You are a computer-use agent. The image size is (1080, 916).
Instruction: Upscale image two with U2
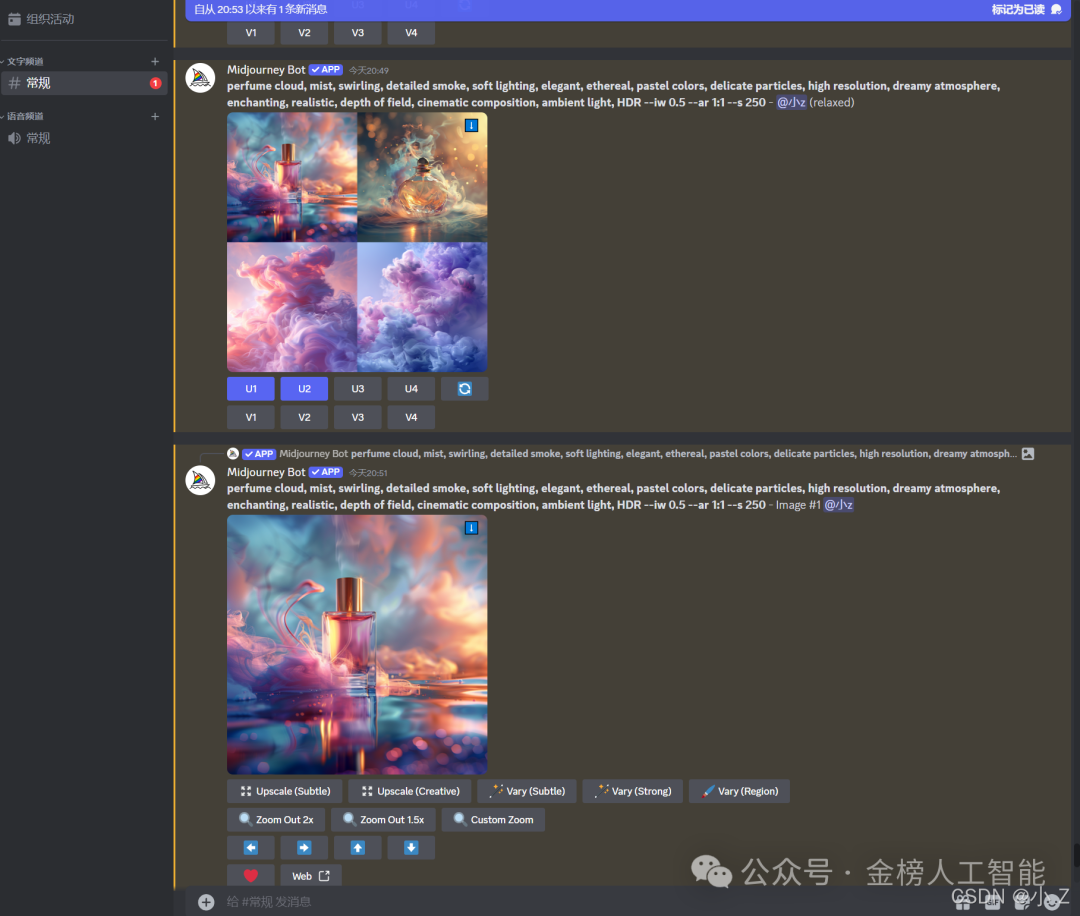click(x=304, y=389)
